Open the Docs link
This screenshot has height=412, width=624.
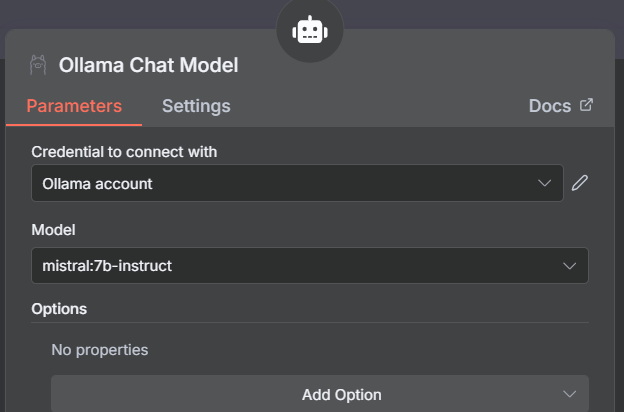click(550, 106)
